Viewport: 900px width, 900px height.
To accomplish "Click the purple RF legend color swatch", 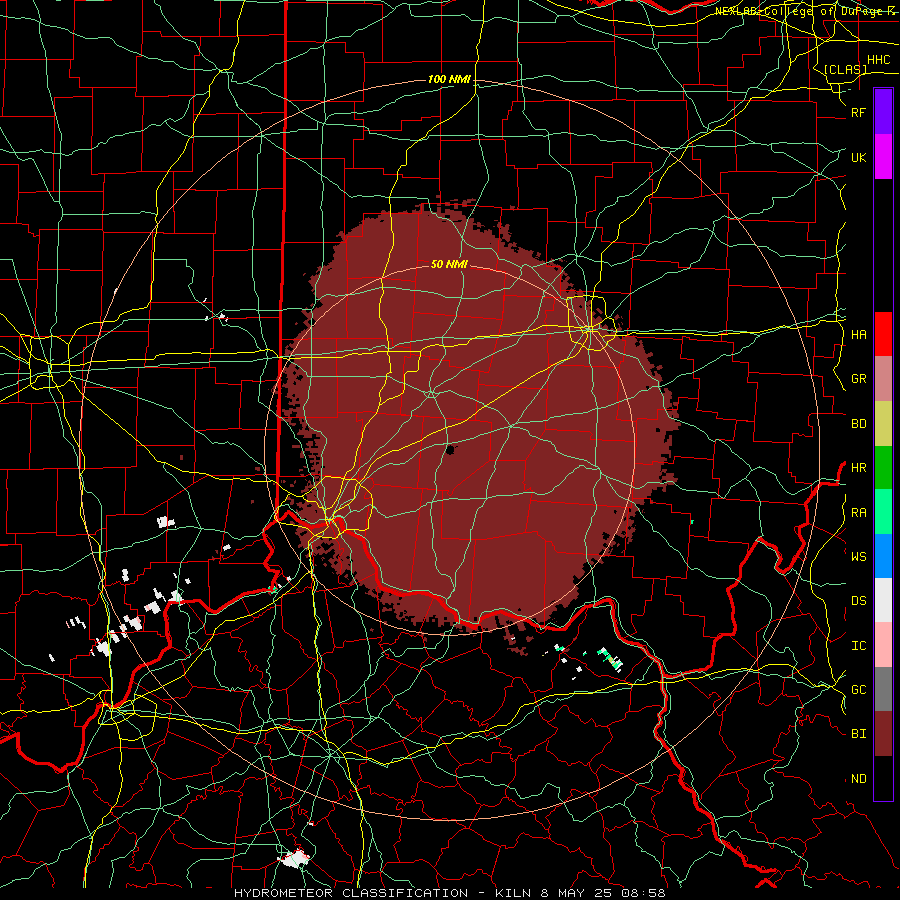I will coord(883,112).
